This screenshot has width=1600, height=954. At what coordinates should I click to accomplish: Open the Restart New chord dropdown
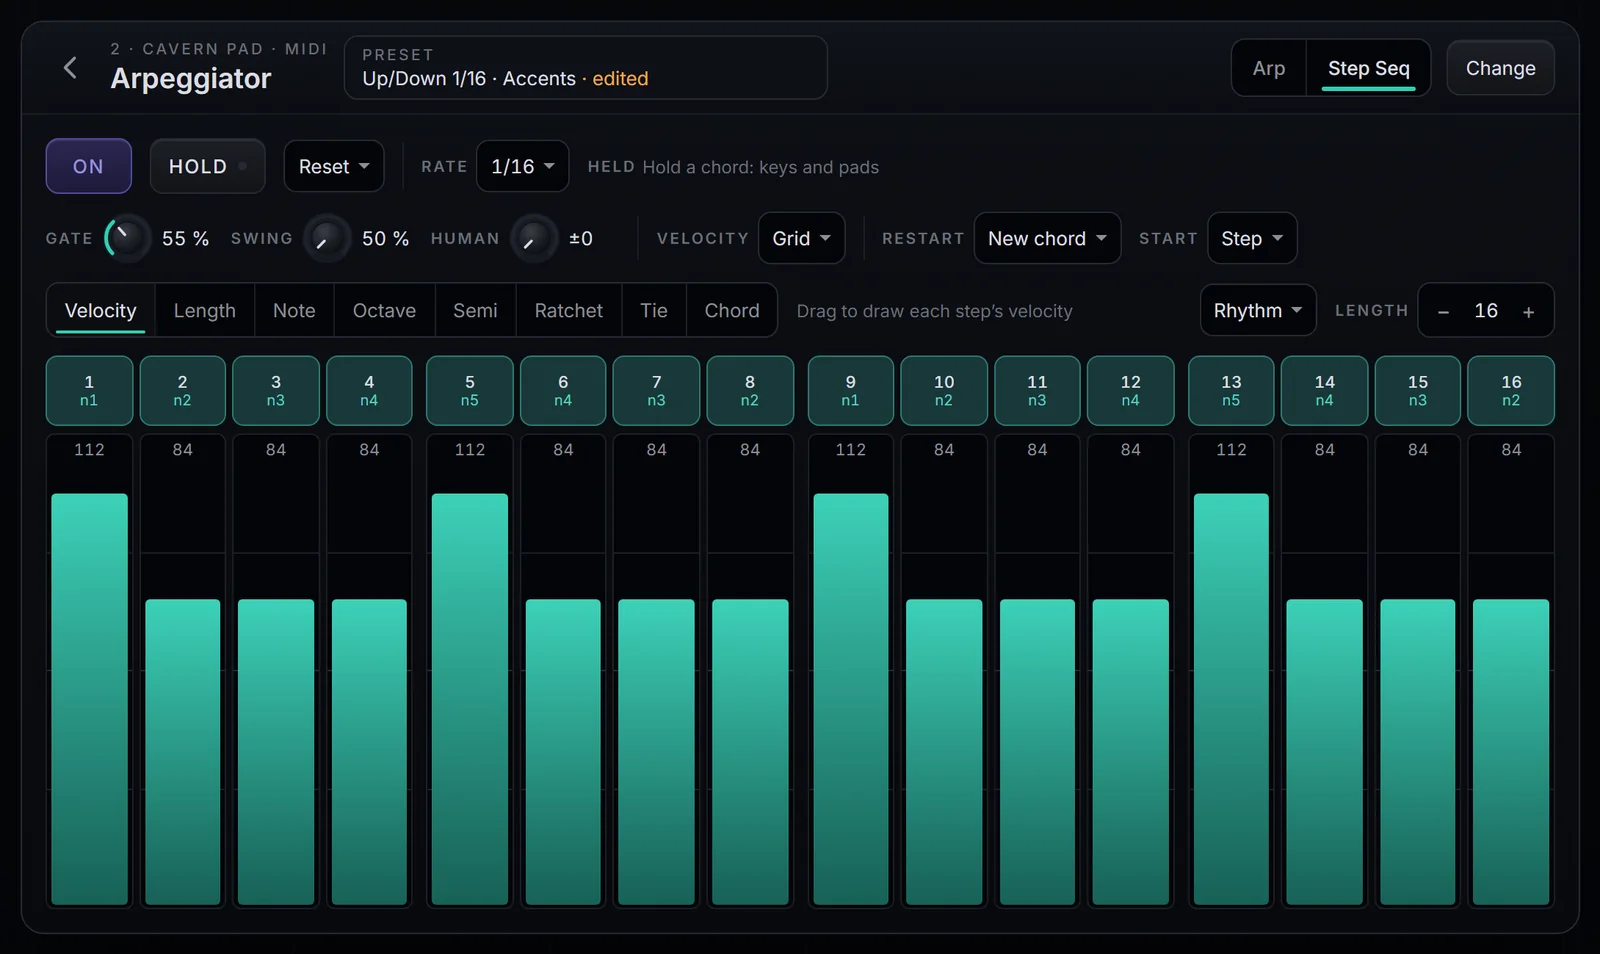point(1047,238)
